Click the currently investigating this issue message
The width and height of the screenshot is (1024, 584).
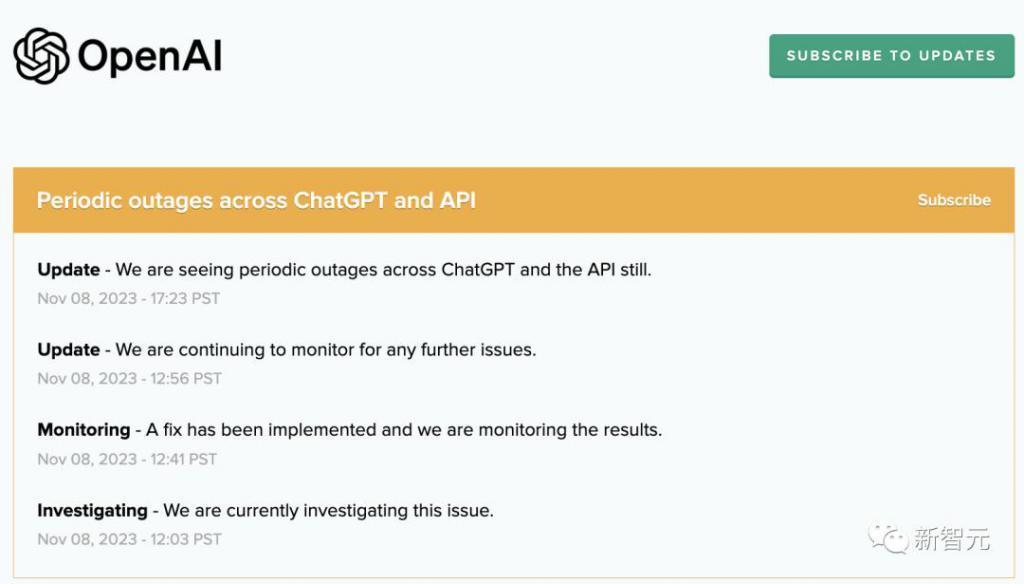328,511
